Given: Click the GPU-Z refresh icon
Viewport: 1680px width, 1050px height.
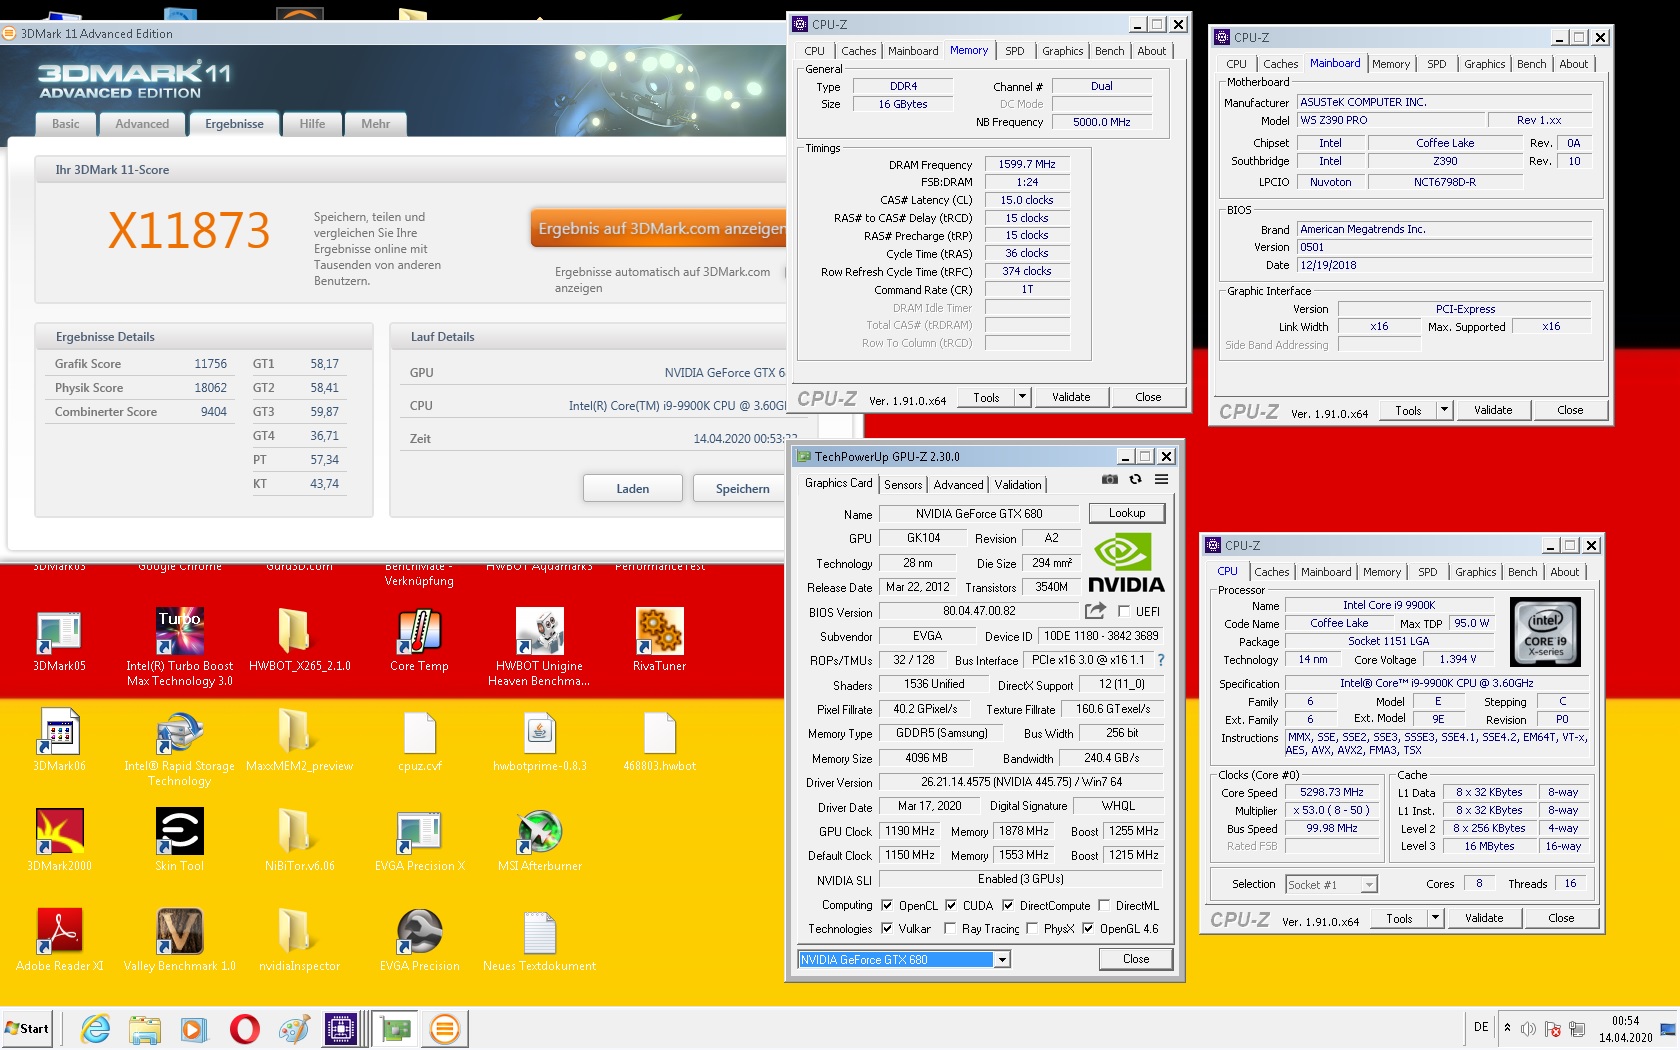Looking at the screenshot, I should click(1135, 480).
